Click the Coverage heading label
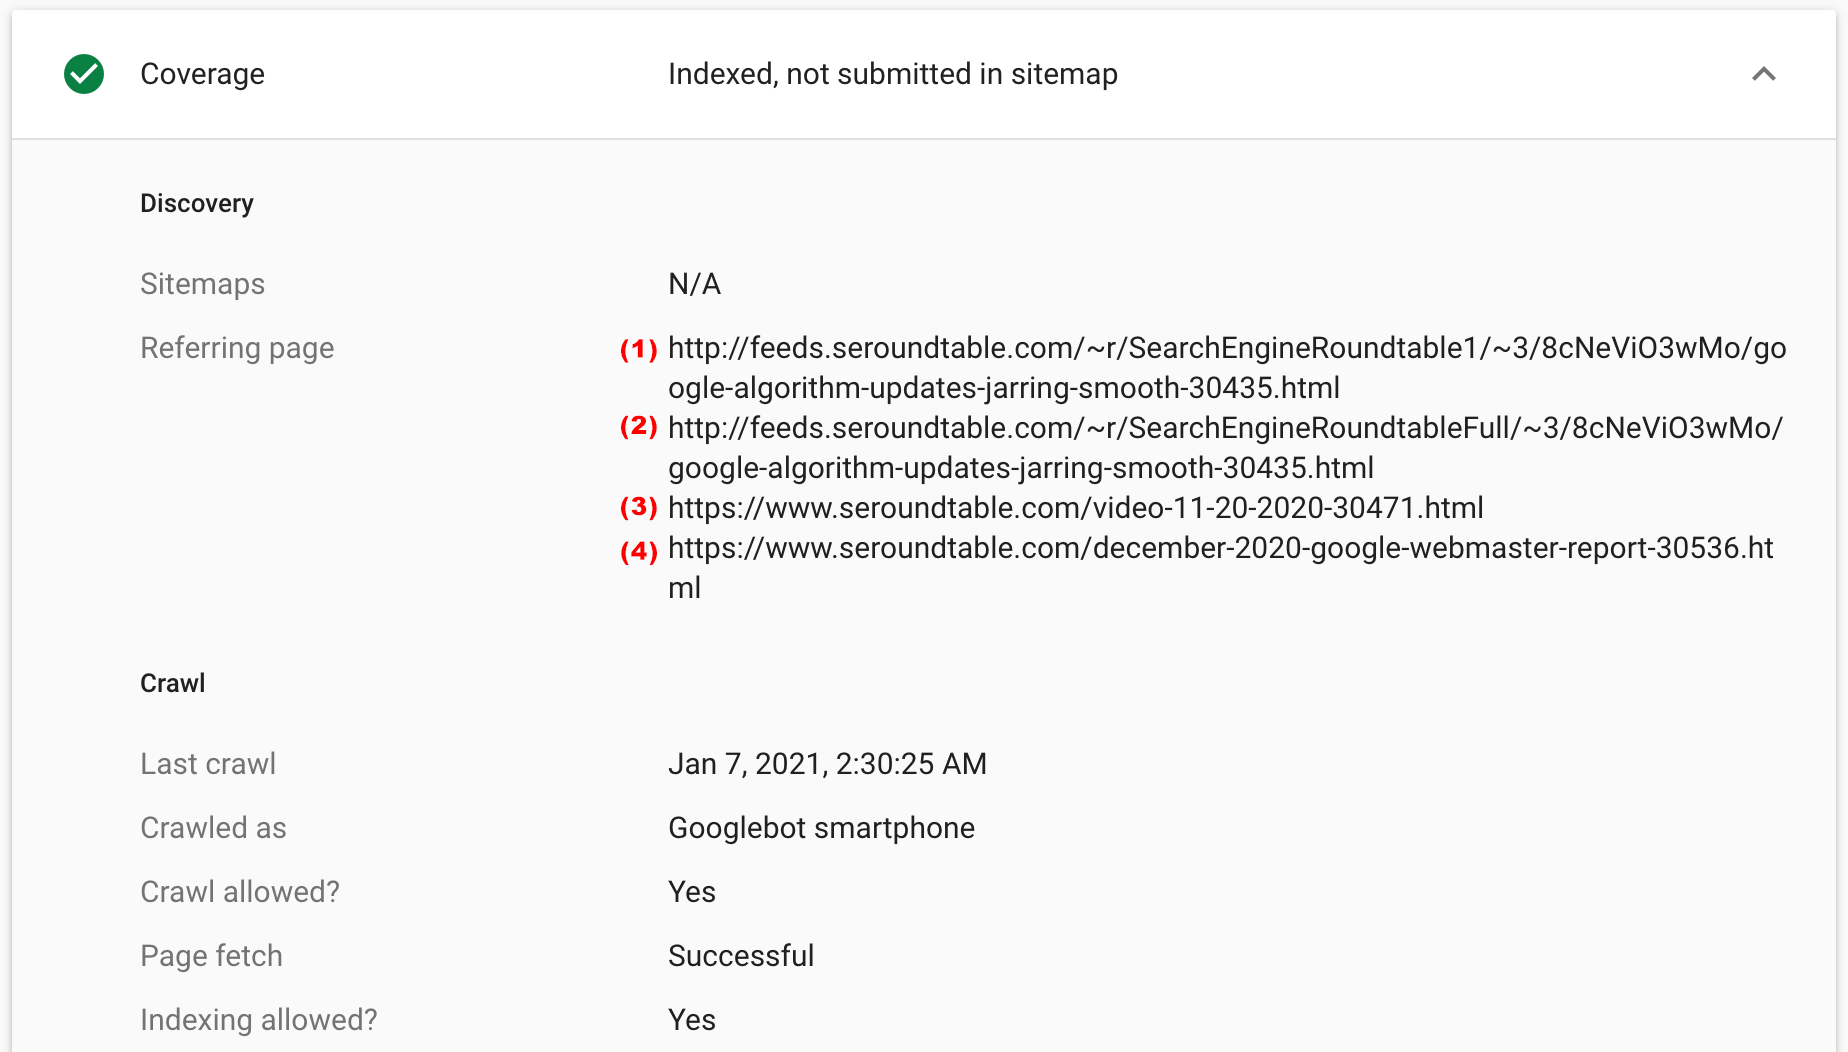 [202, 74]
